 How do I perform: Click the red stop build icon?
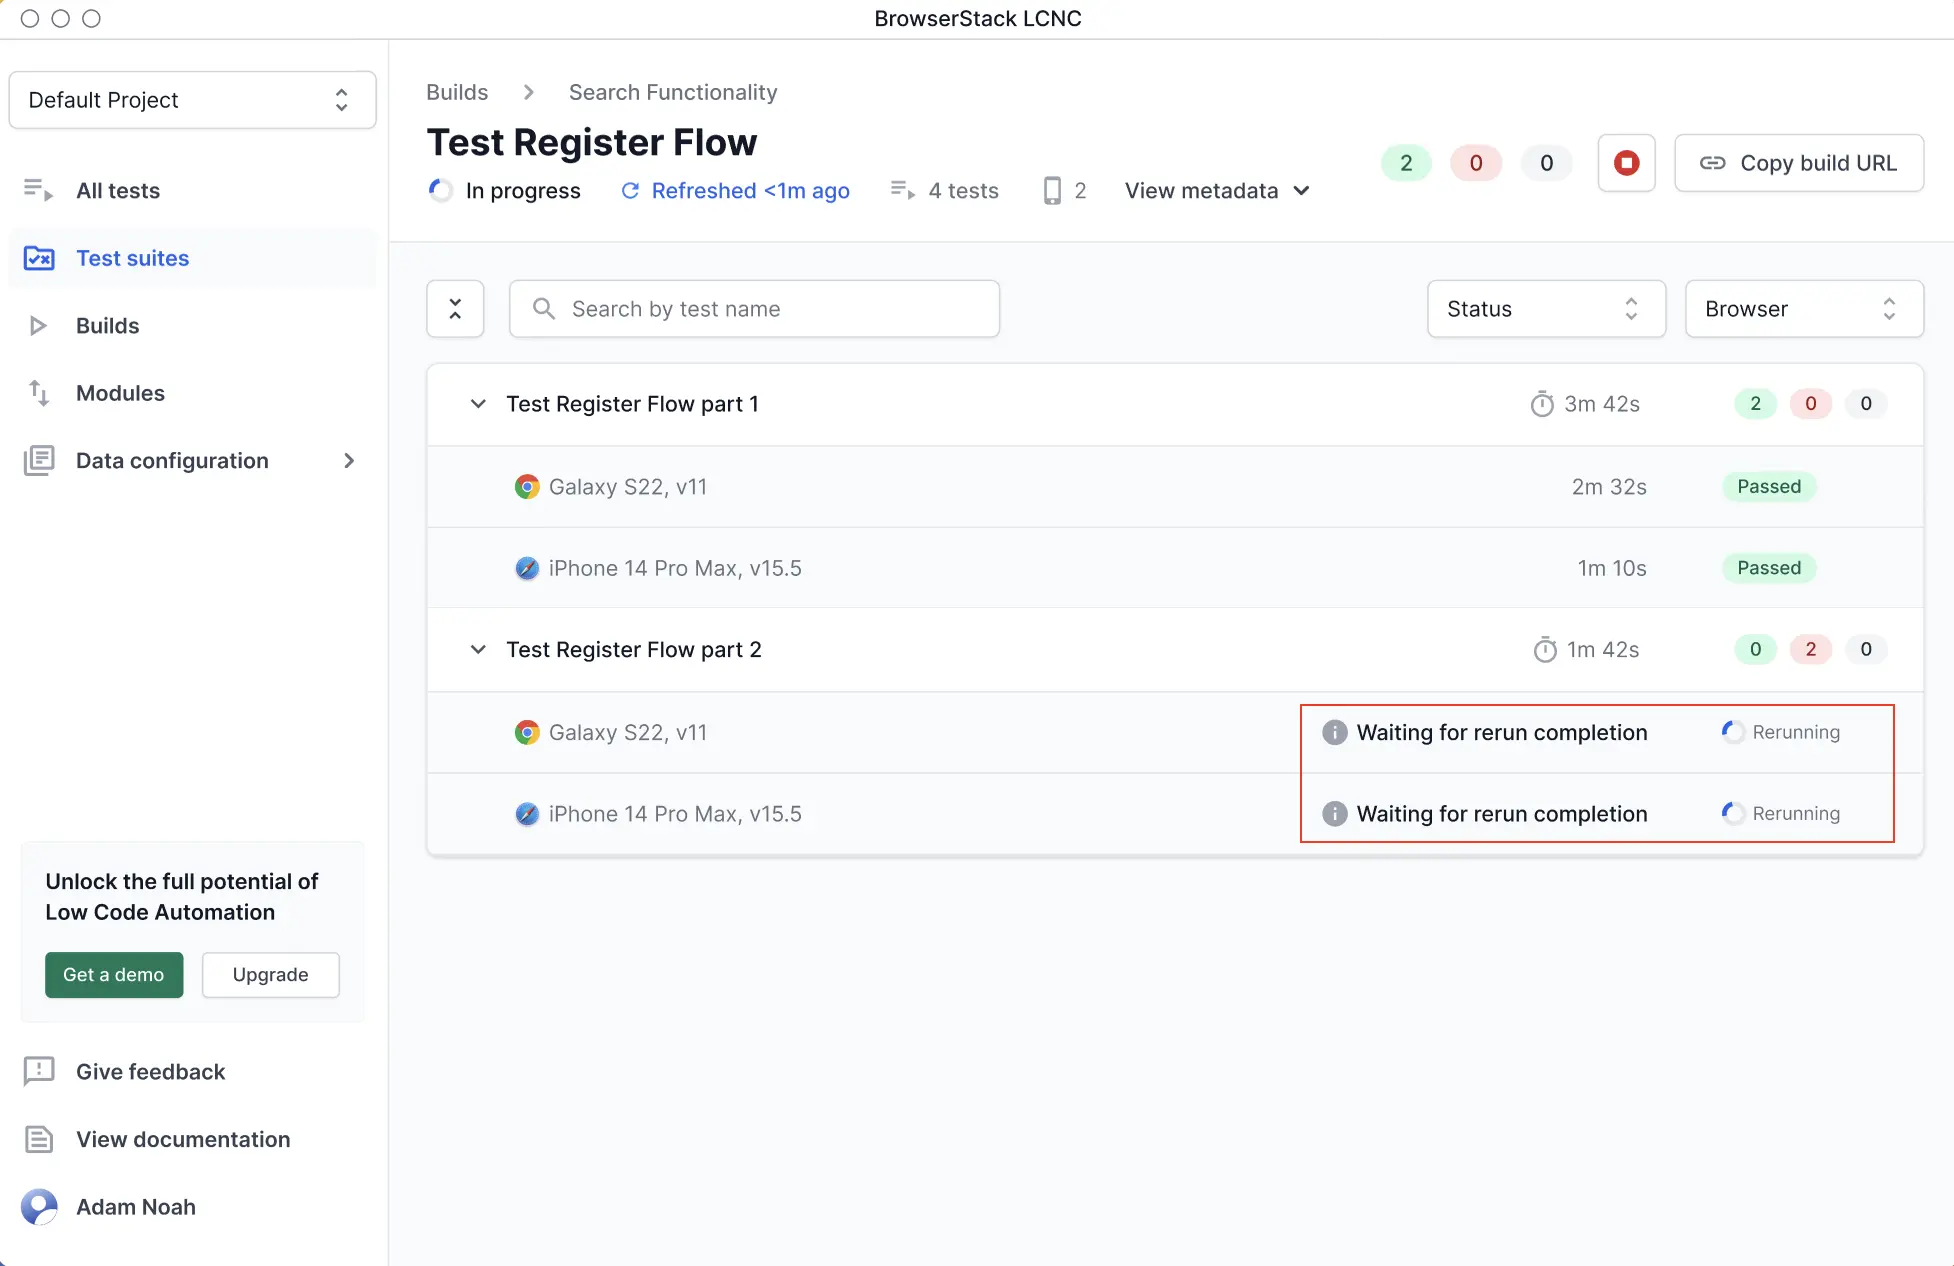click(1626, 163)
